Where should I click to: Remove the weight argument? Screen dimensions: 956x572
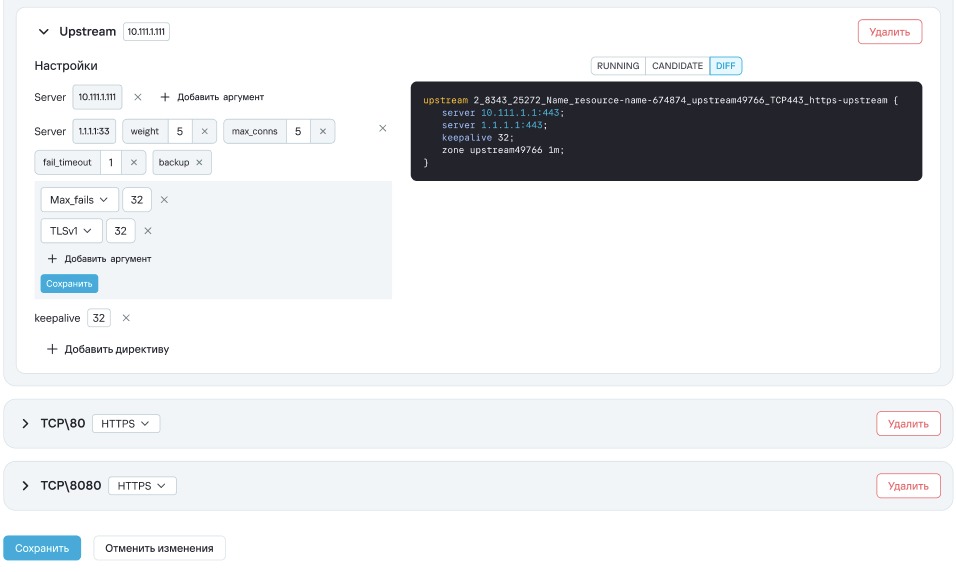click(x=204, y=131)
